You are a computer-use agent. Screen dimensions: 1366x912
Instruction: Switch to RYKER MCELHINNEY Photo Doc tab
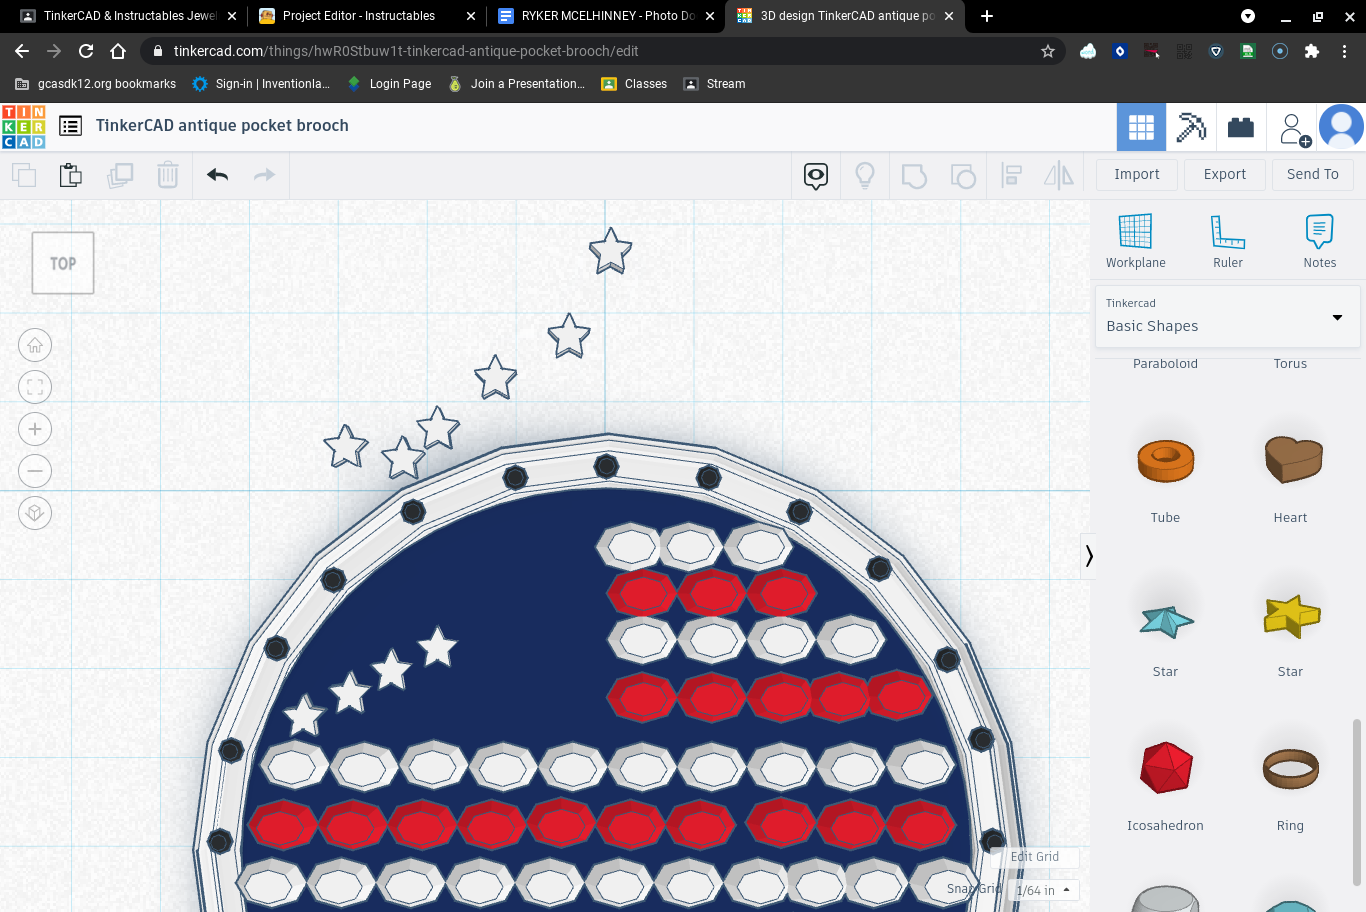[x=606, y=16]
